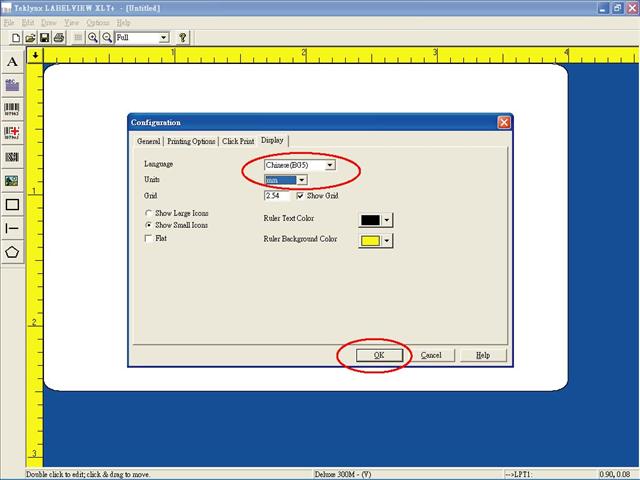Expand Ruler Background Color dropdown arrow
The image size is (640, 480).
coord(387,241)
